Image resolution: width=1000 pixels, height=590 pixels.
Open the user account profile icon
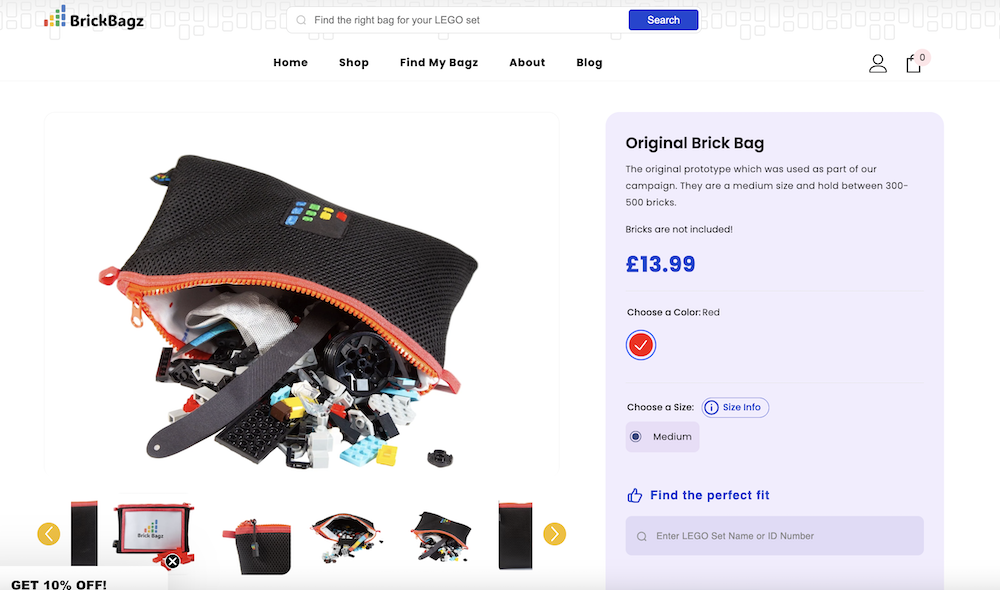coord(878,62)
